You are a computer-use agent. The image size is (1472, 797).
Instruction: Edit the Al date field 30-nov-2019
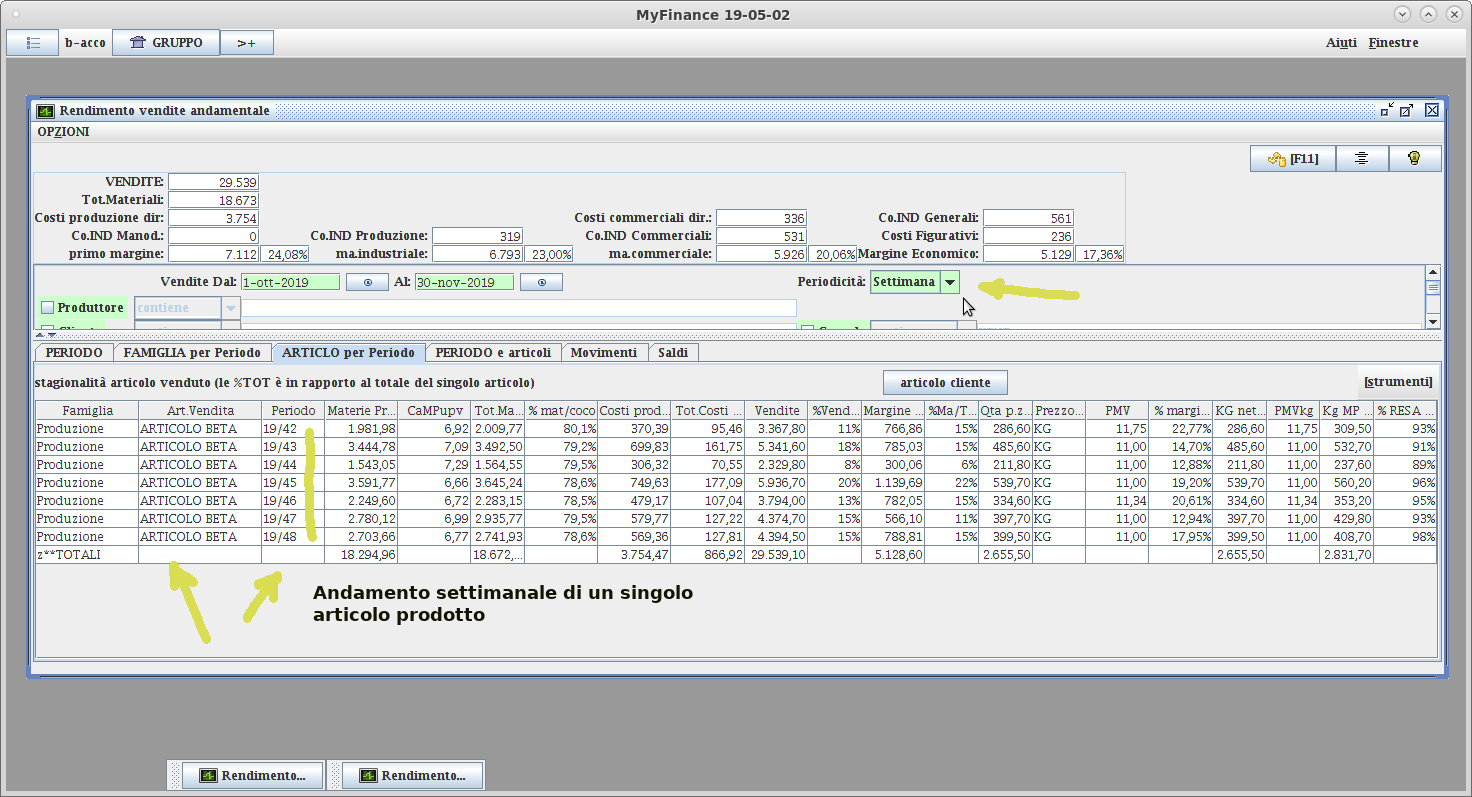463,283
